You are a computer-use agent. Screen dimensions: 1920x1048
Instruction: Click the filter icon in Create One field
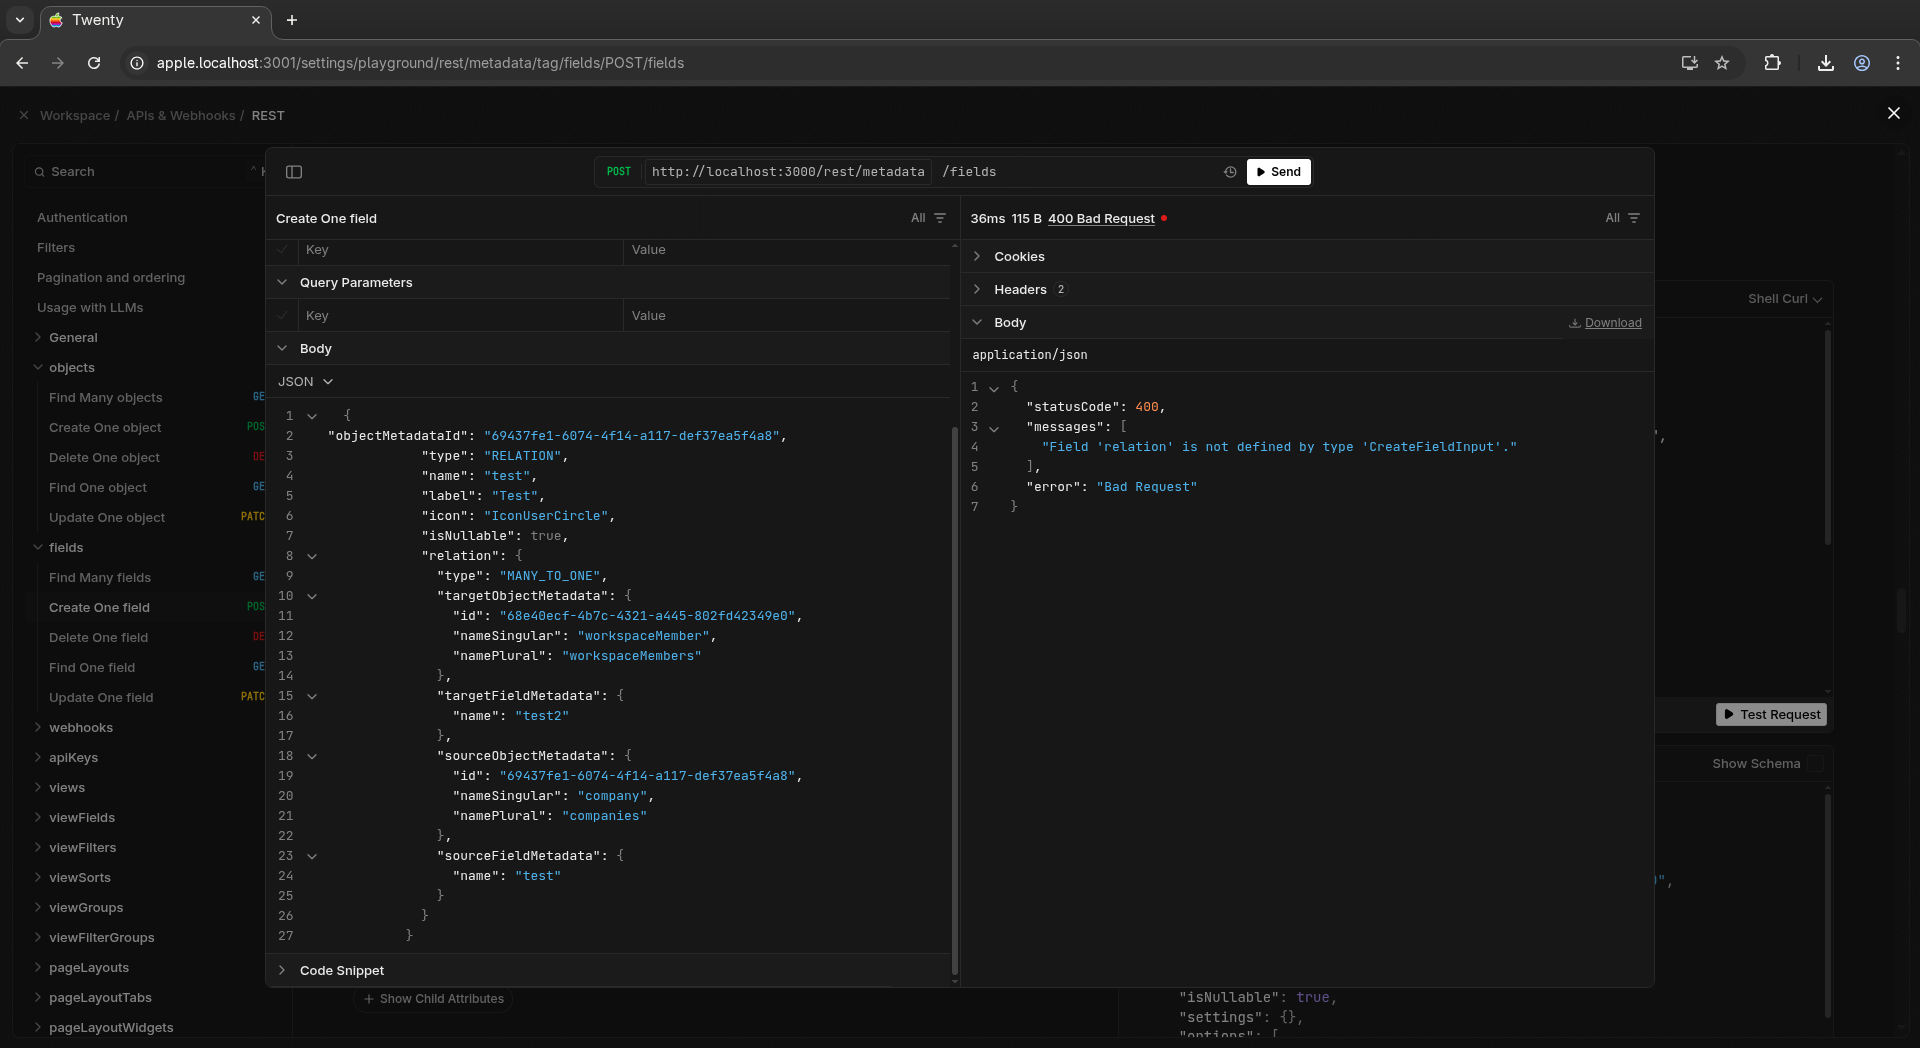(939, 218)
